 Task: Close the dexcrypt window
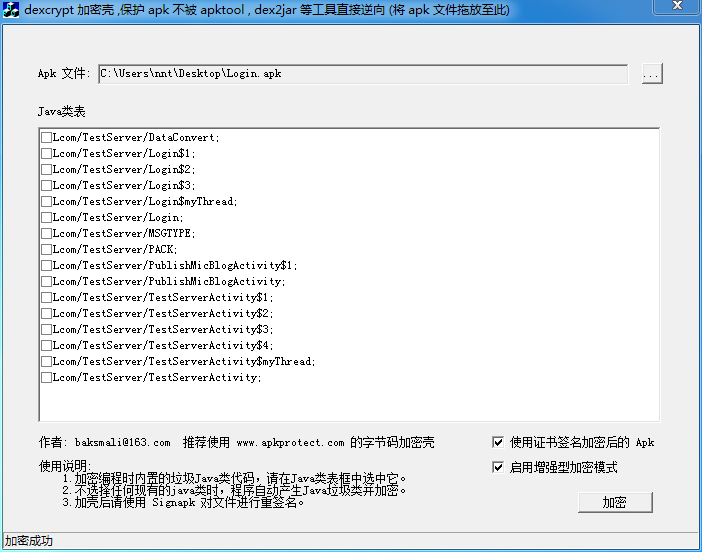click(677, 6)
